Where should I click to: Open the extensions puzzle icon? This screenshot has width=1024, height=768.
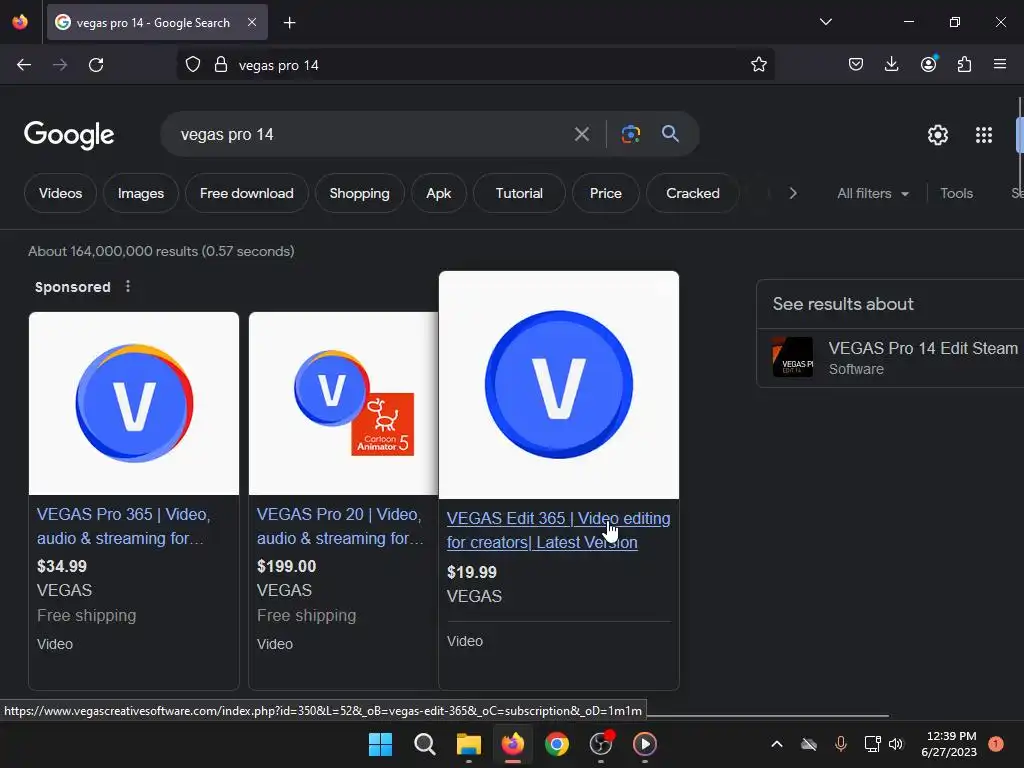[964, 64]
